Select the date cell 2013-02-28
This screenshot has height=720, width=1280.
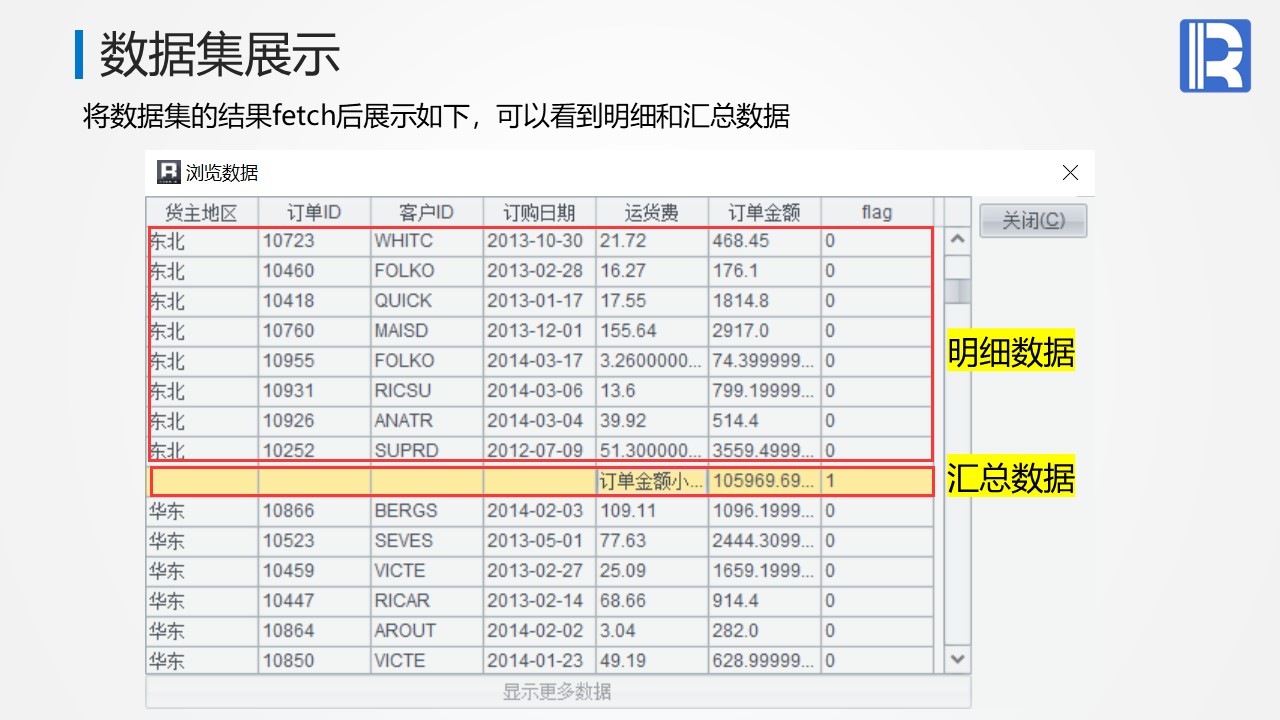coord(540,271)
